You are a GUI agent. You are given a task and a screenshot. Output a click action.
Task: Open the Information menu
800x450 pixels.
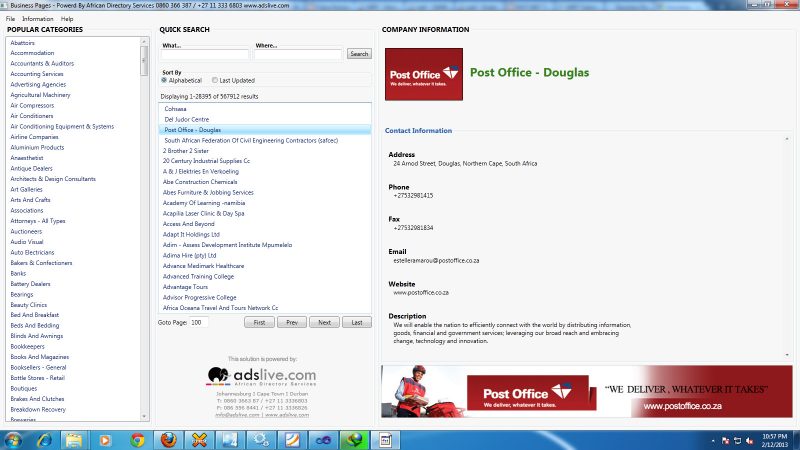click(x=38, y=19)
